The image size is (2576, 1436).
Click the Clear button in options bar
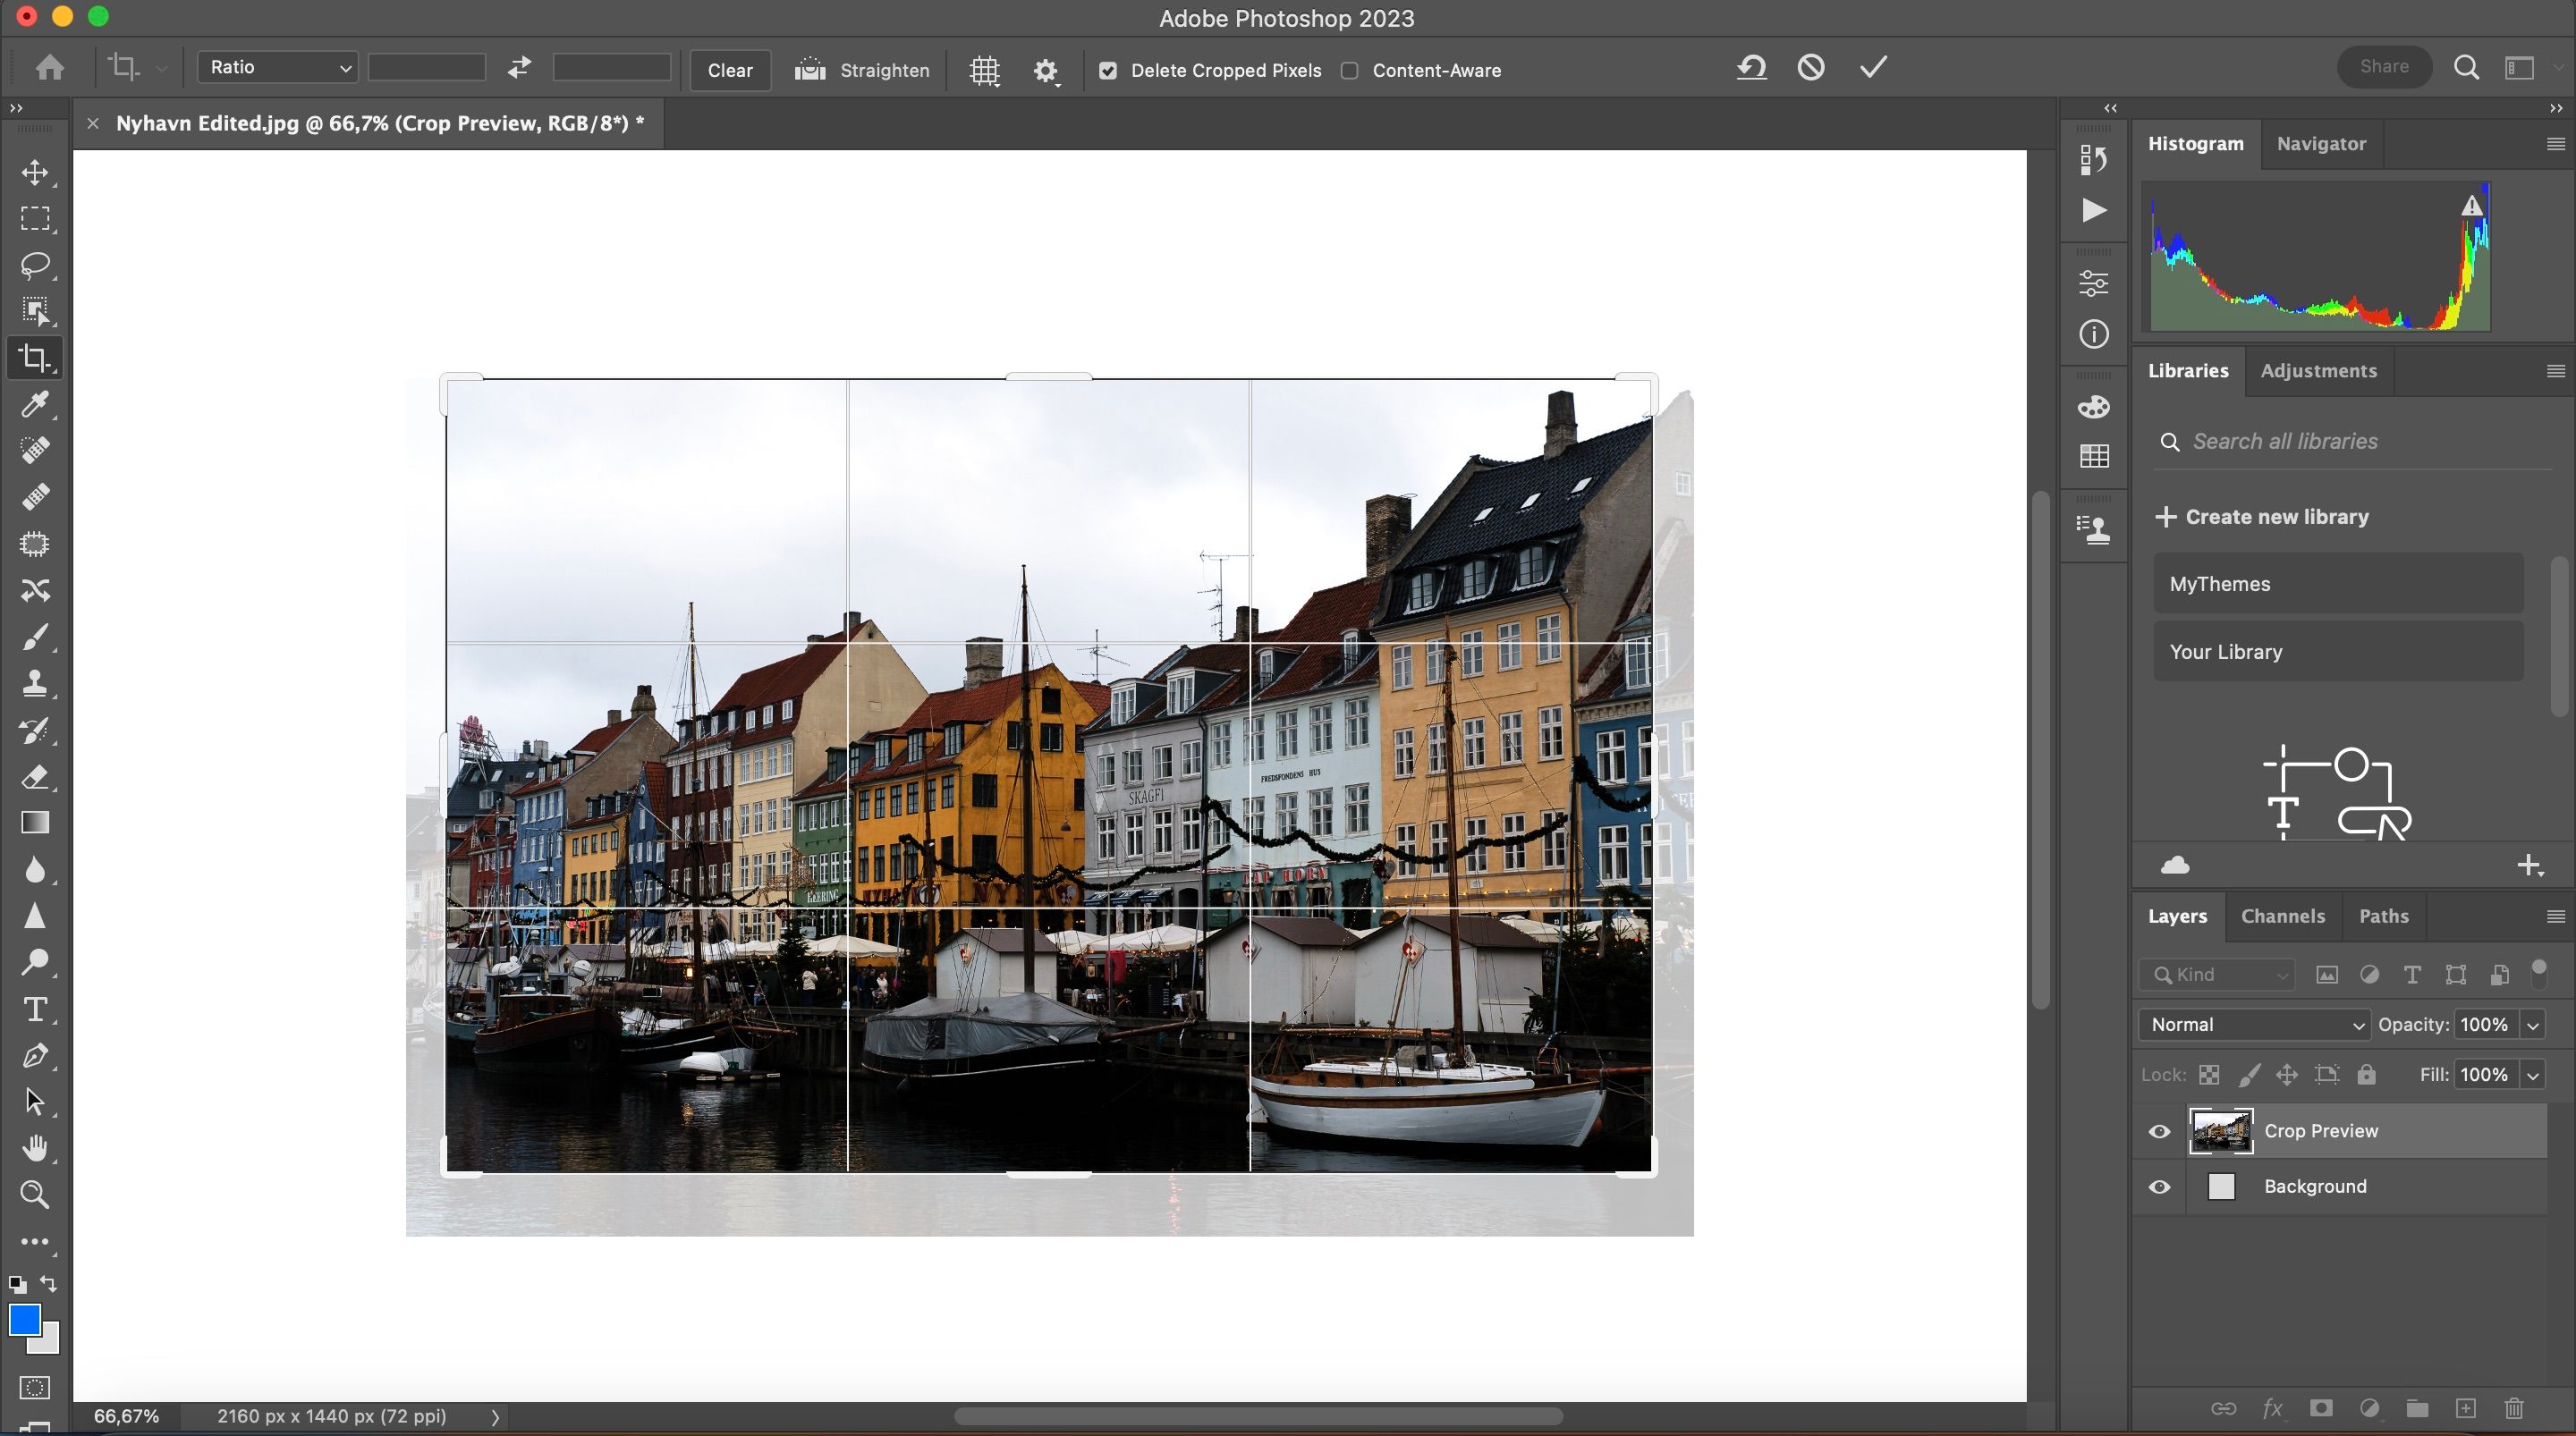[729, 70]
